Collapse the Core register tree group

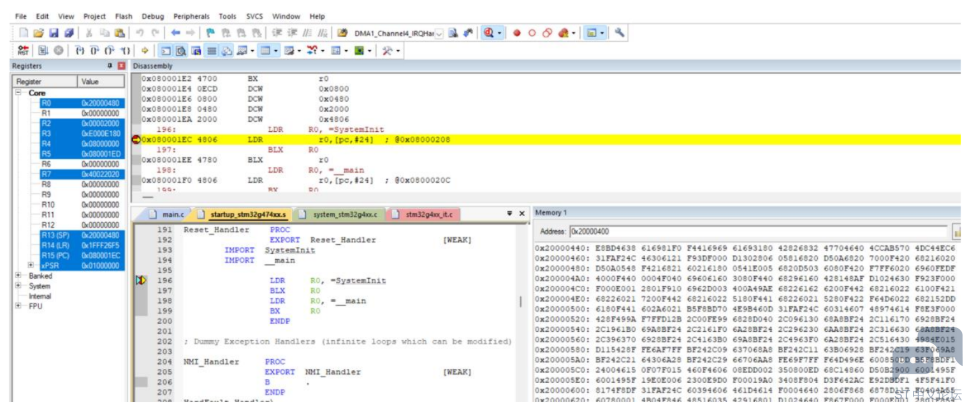point(19,93)
